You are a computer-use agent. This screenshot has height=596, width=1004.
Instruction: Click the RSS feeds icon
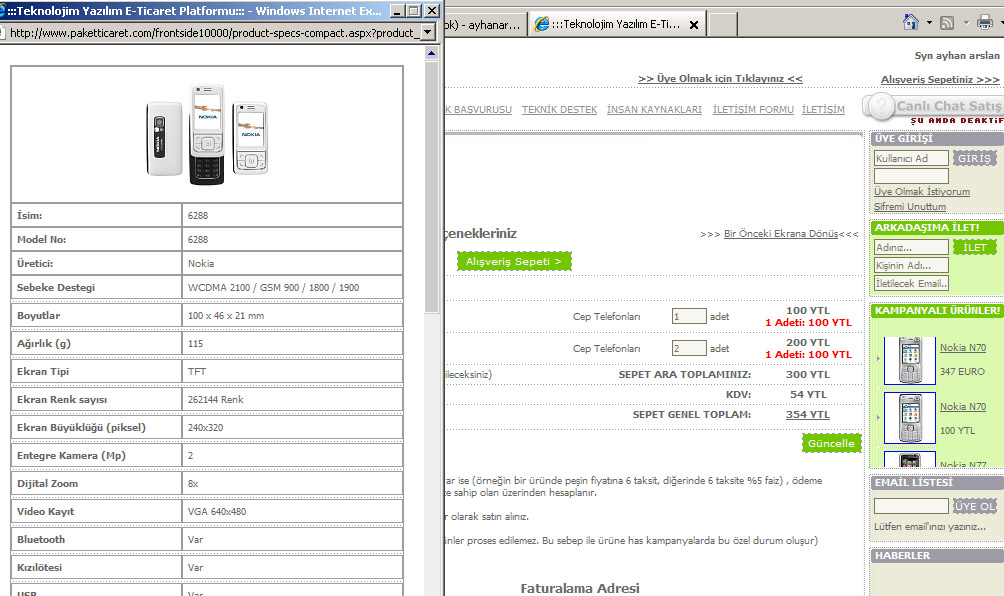[946, 22]
